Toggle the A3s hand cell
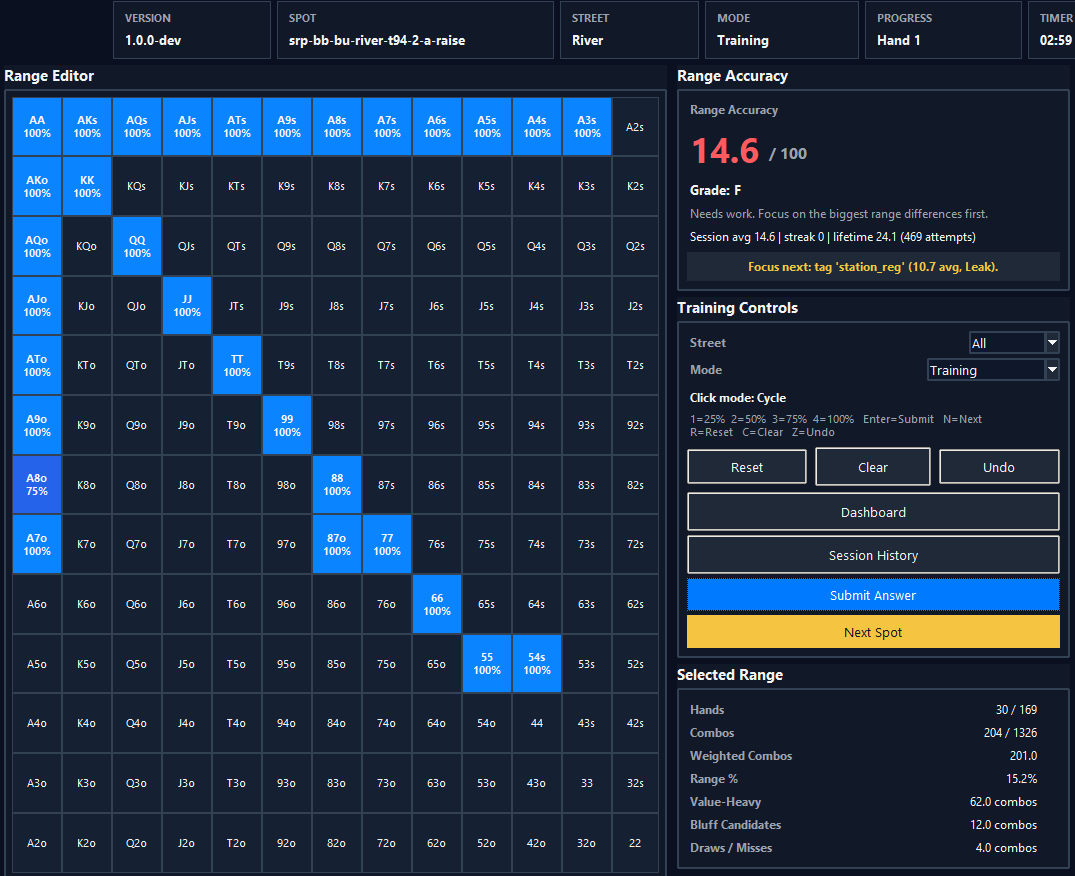 tap(587, 127)
